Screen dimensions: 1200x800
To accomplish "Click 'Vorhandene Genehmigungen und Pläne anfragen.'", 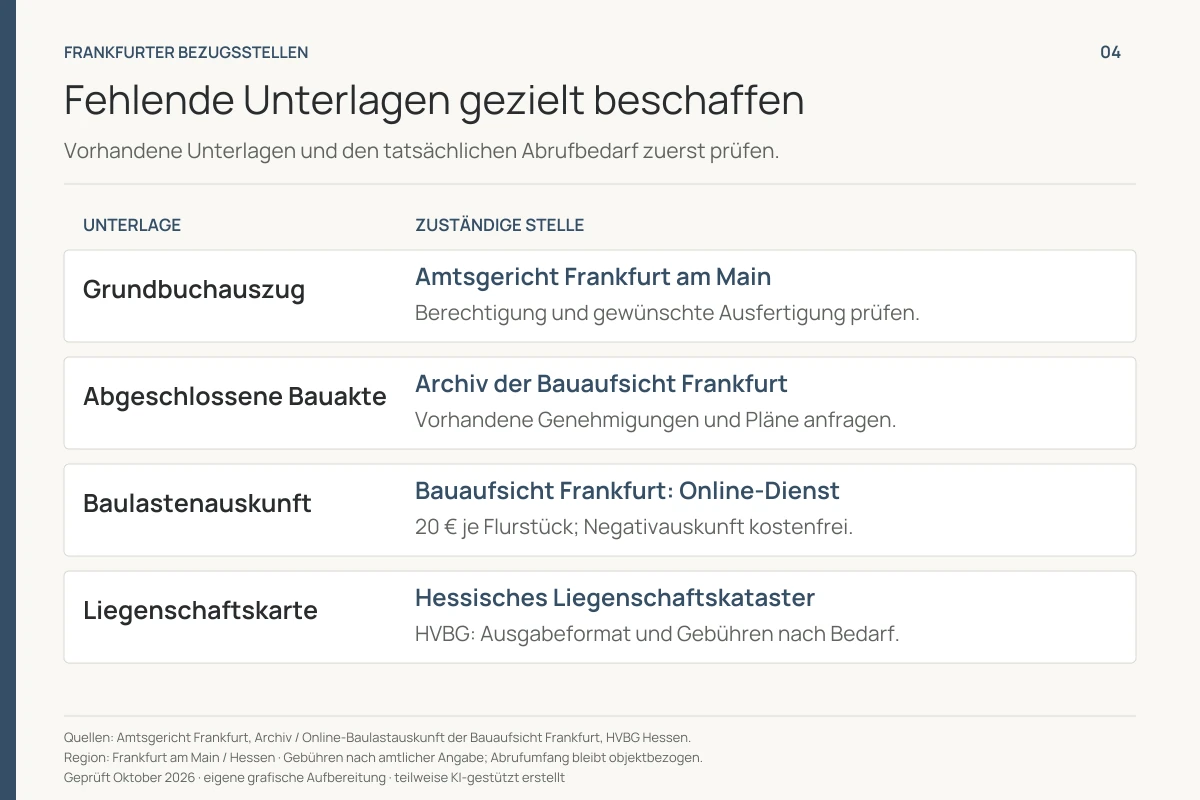I will 655,420.
